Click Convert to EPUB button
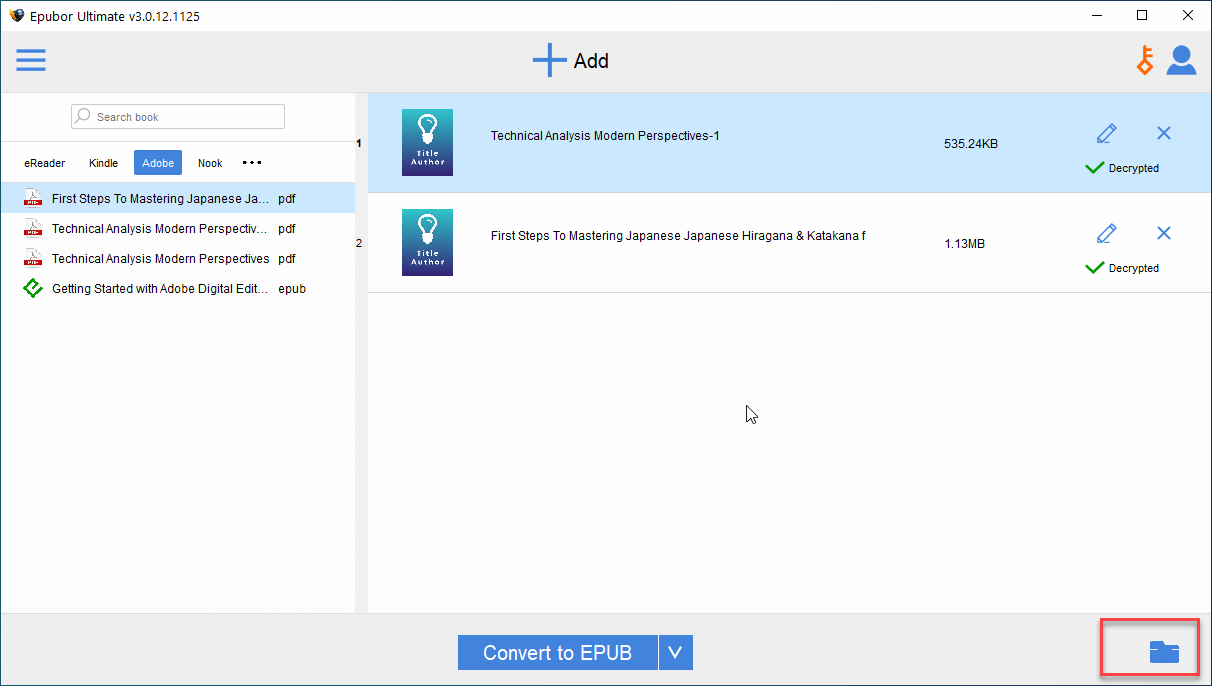Viewport: 1212px width, 686px height. [557, 652]
